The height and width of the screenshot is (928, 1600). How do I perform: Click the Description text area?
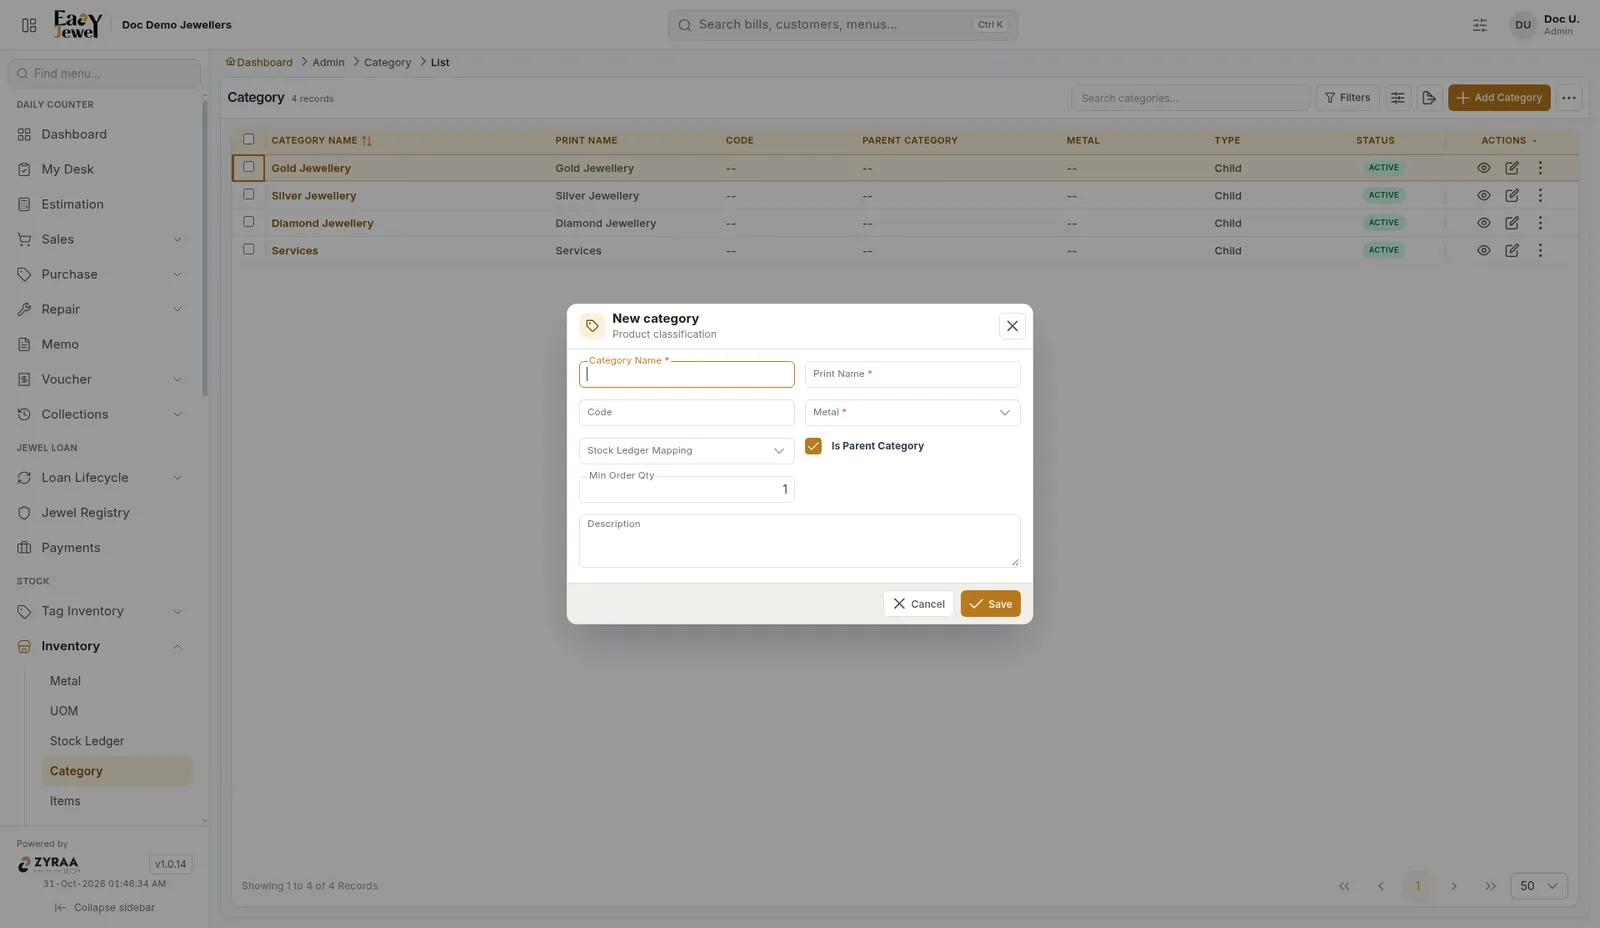tap(799, 541)
